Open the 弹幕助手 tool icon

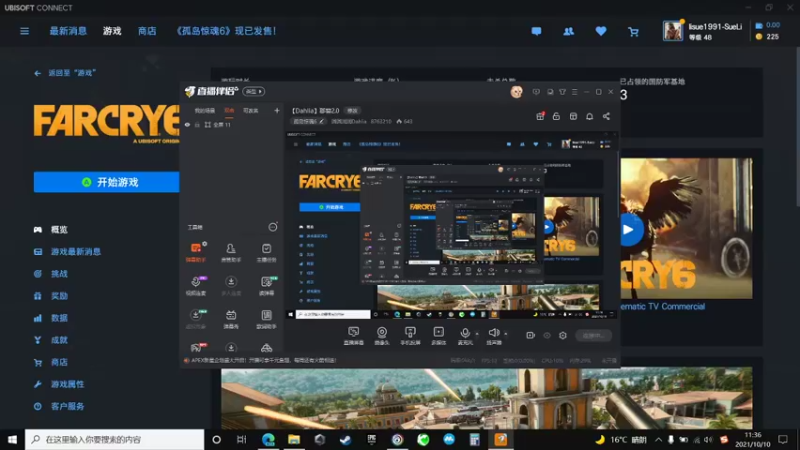pos(196,253)
